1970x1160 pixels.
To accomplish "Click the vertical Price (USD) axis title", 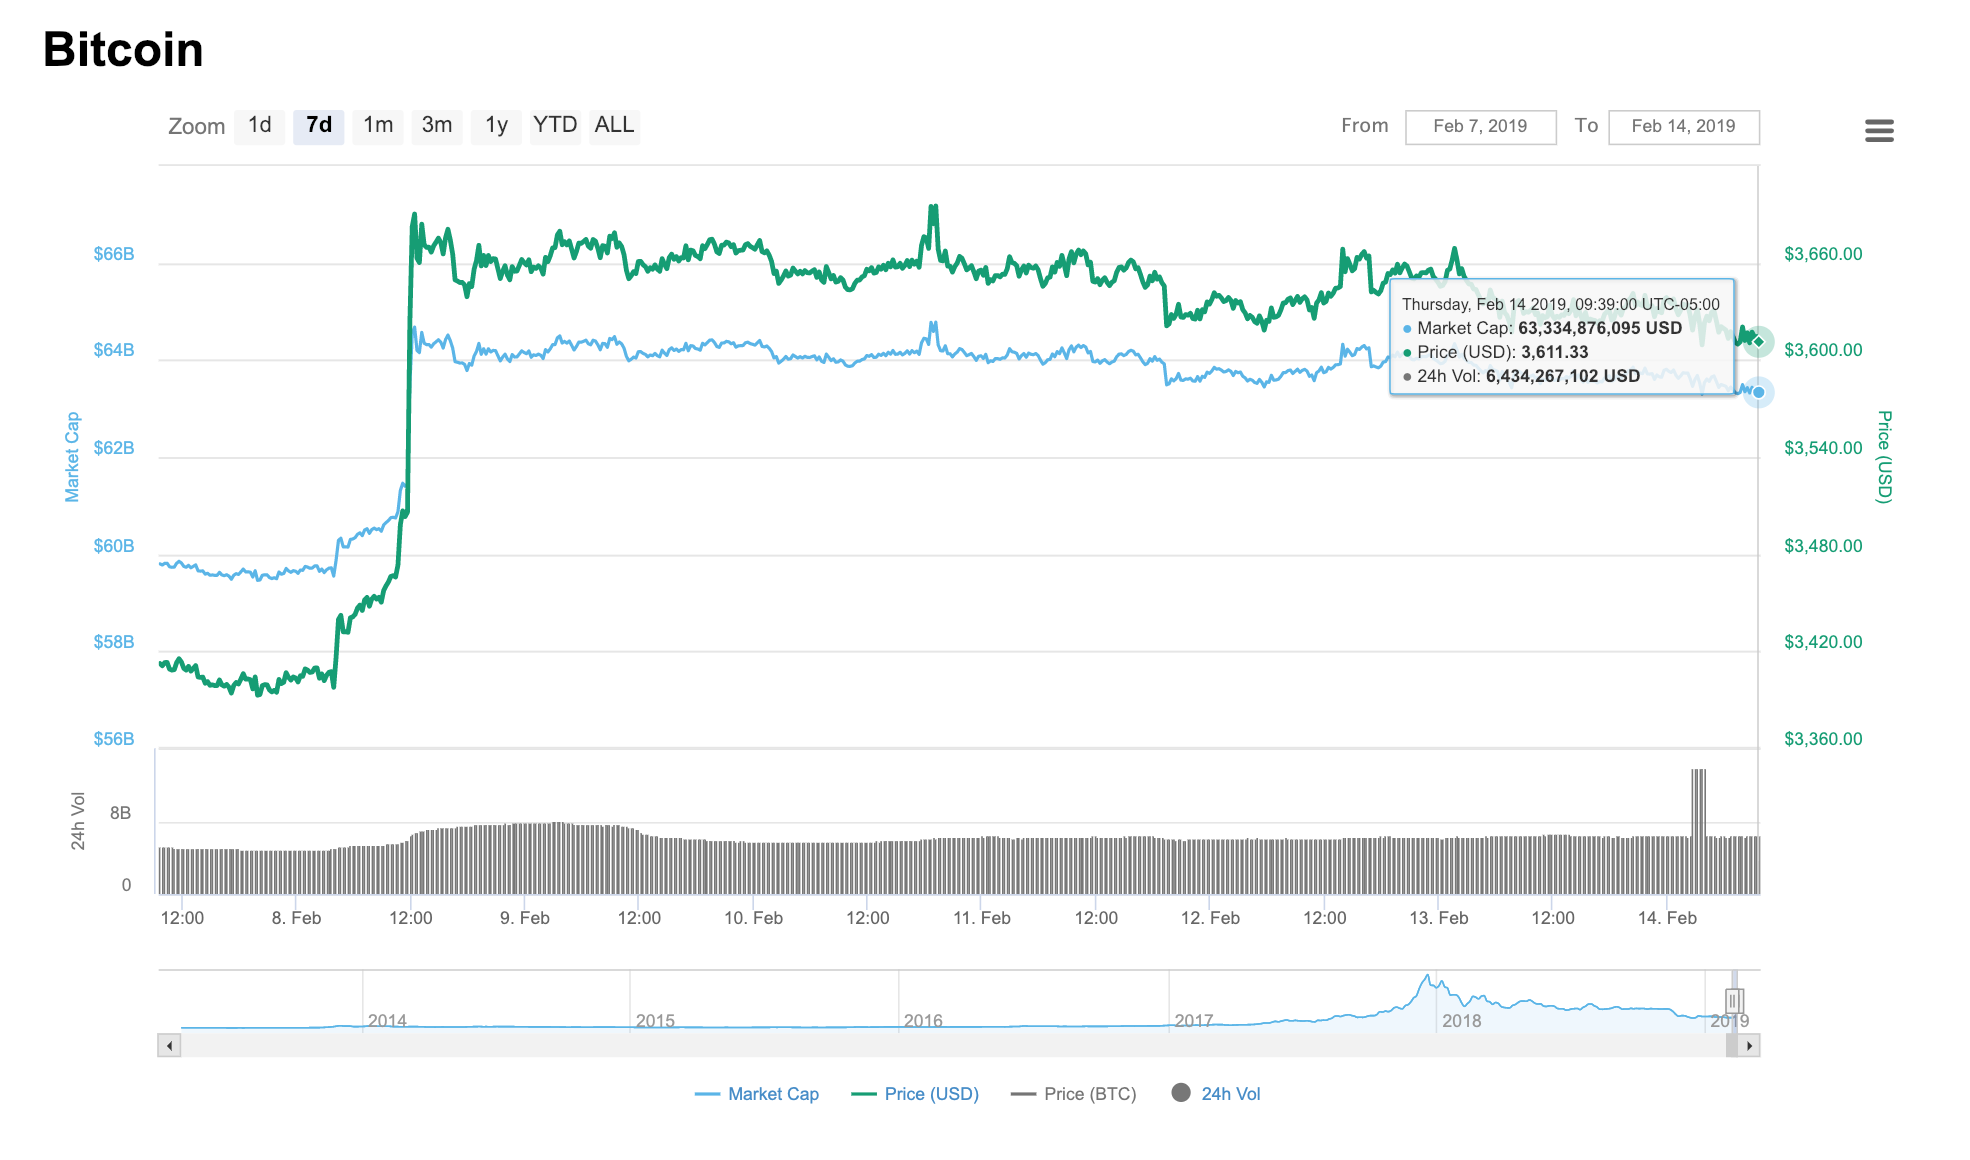I will [1884, 457].
